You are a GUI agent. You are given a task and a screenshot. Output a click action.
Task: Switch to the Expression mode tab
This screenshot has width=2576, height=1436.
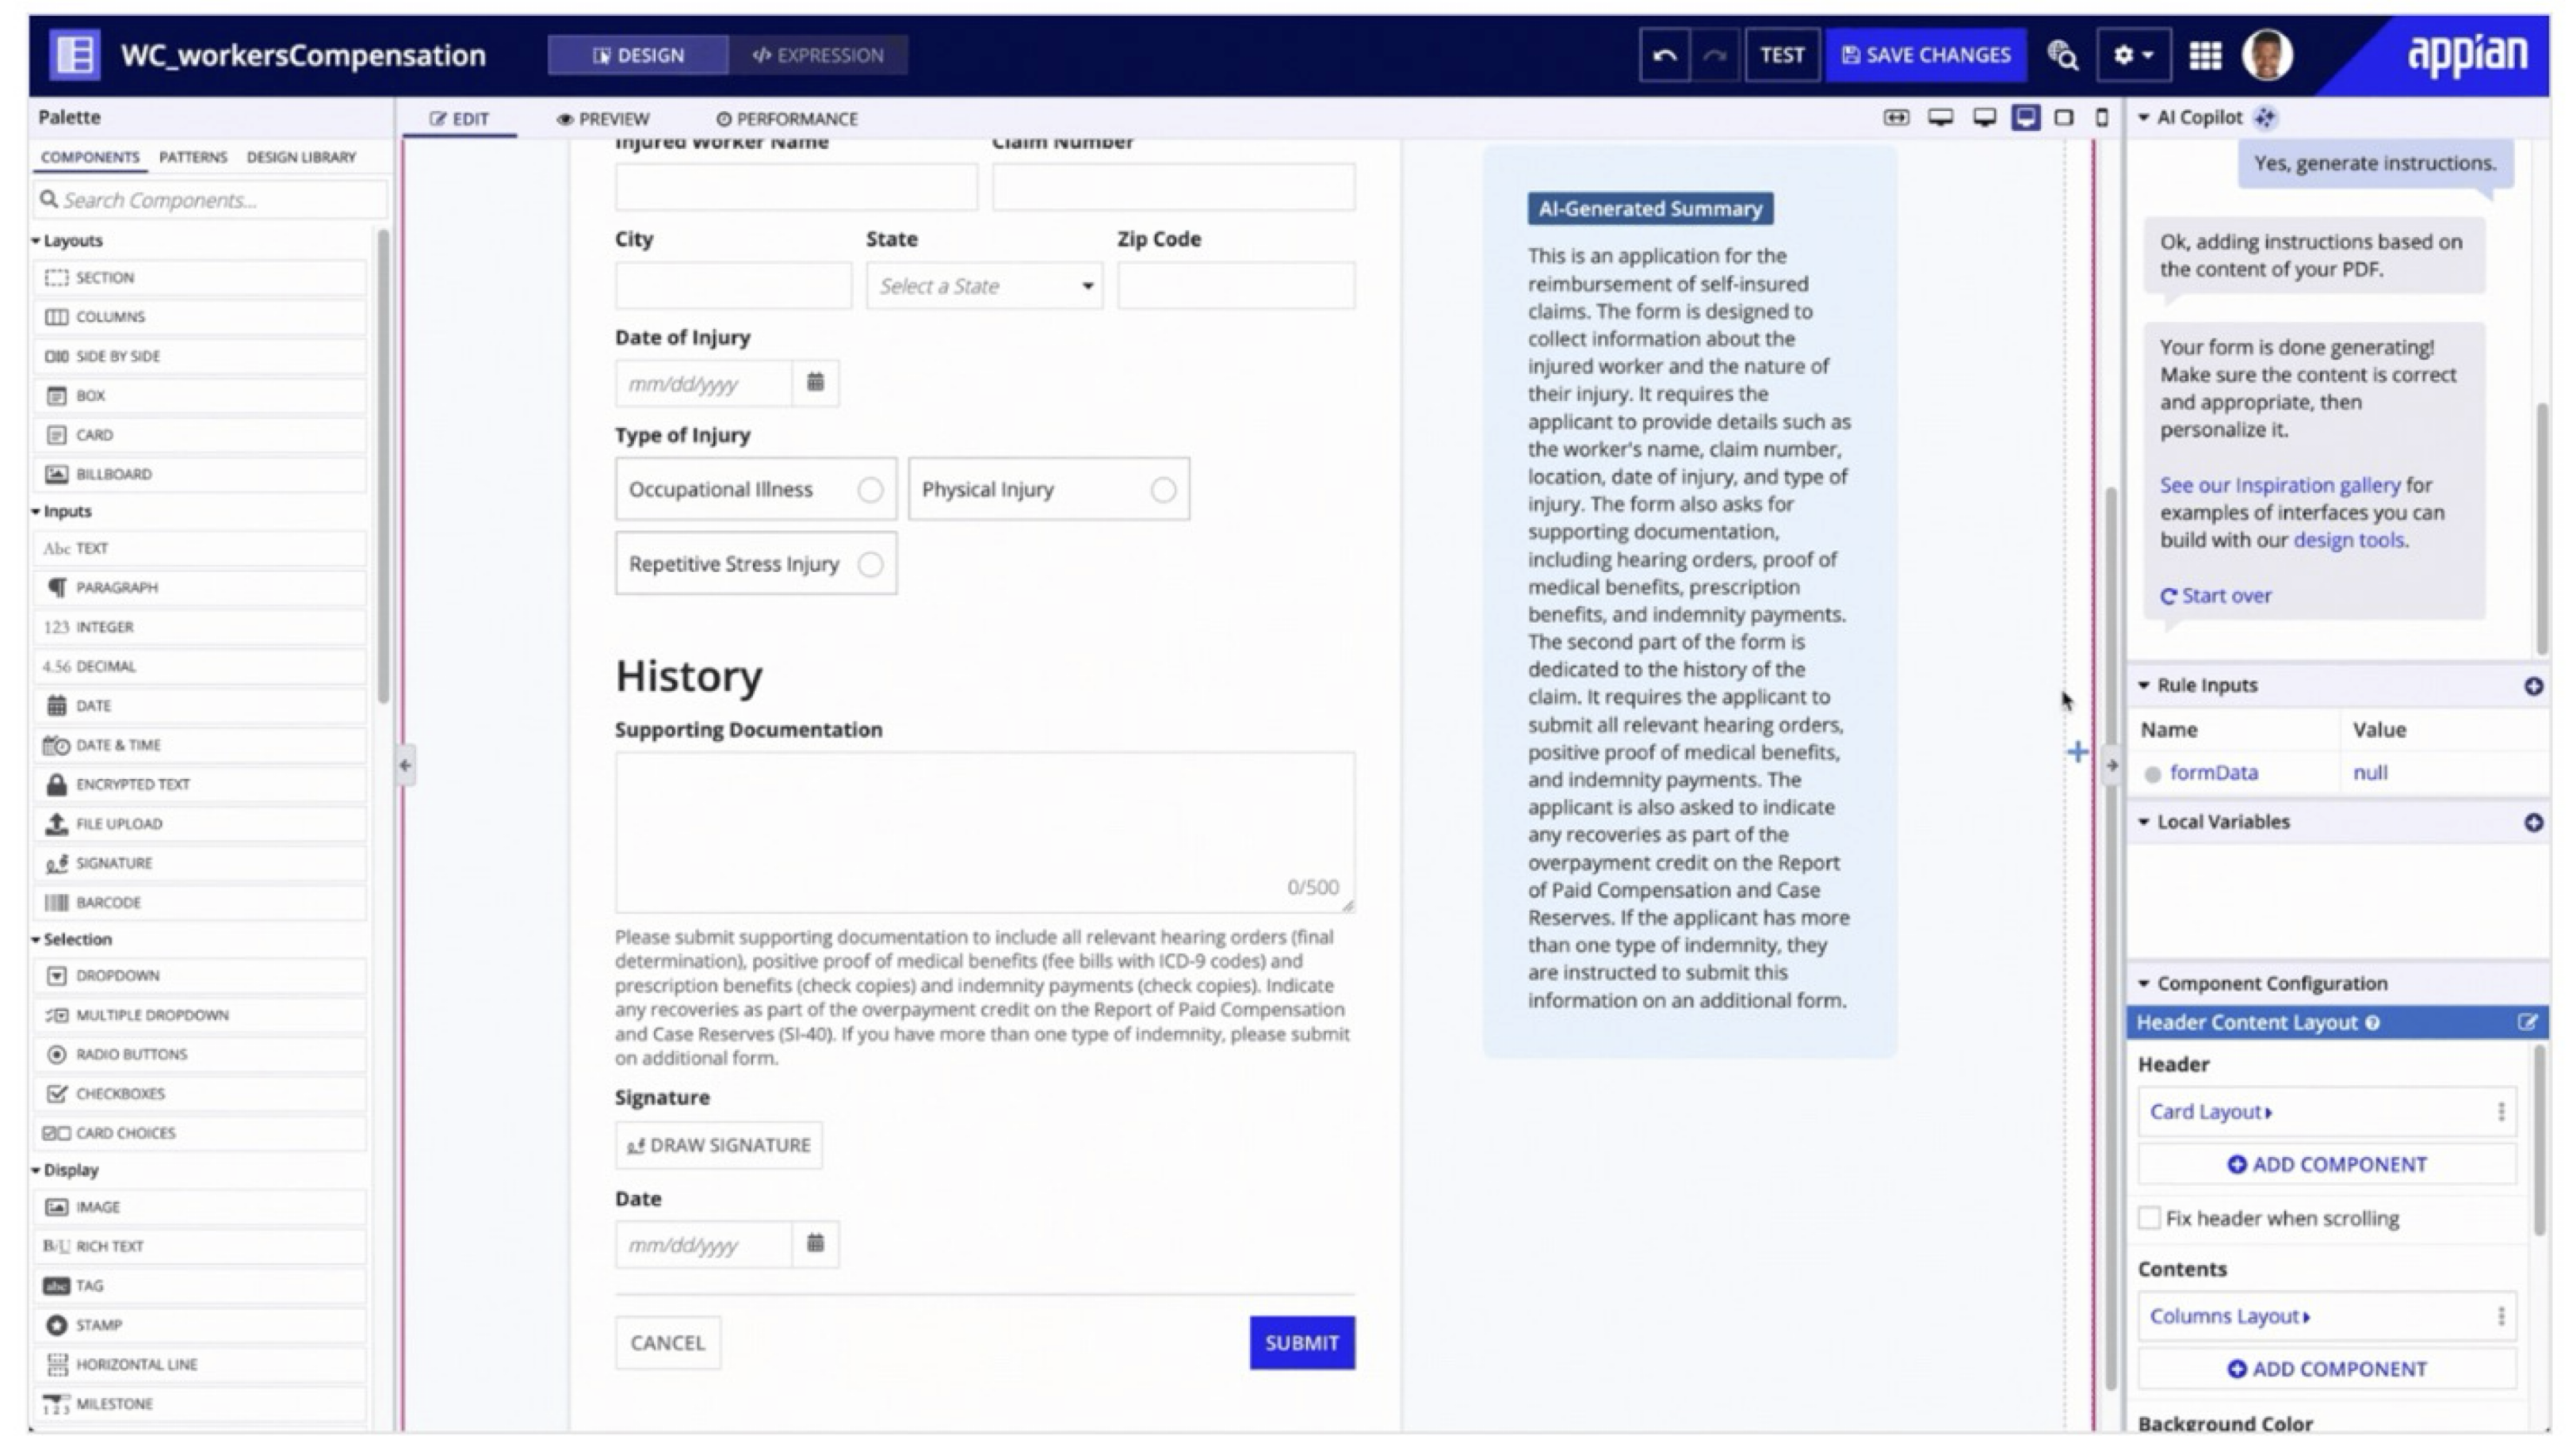[x=817, y=55]
